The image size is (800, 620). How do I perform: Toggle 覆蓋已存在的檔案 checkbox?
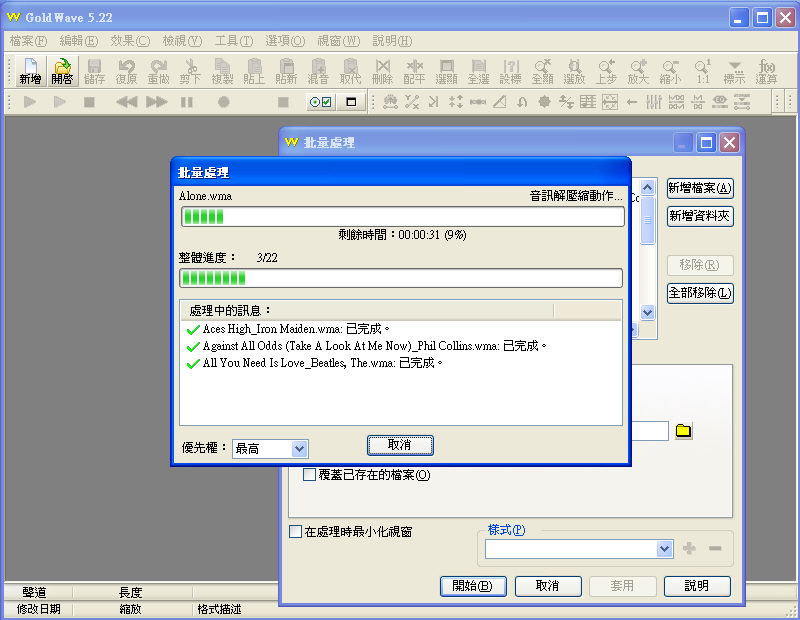click(310, 475)
